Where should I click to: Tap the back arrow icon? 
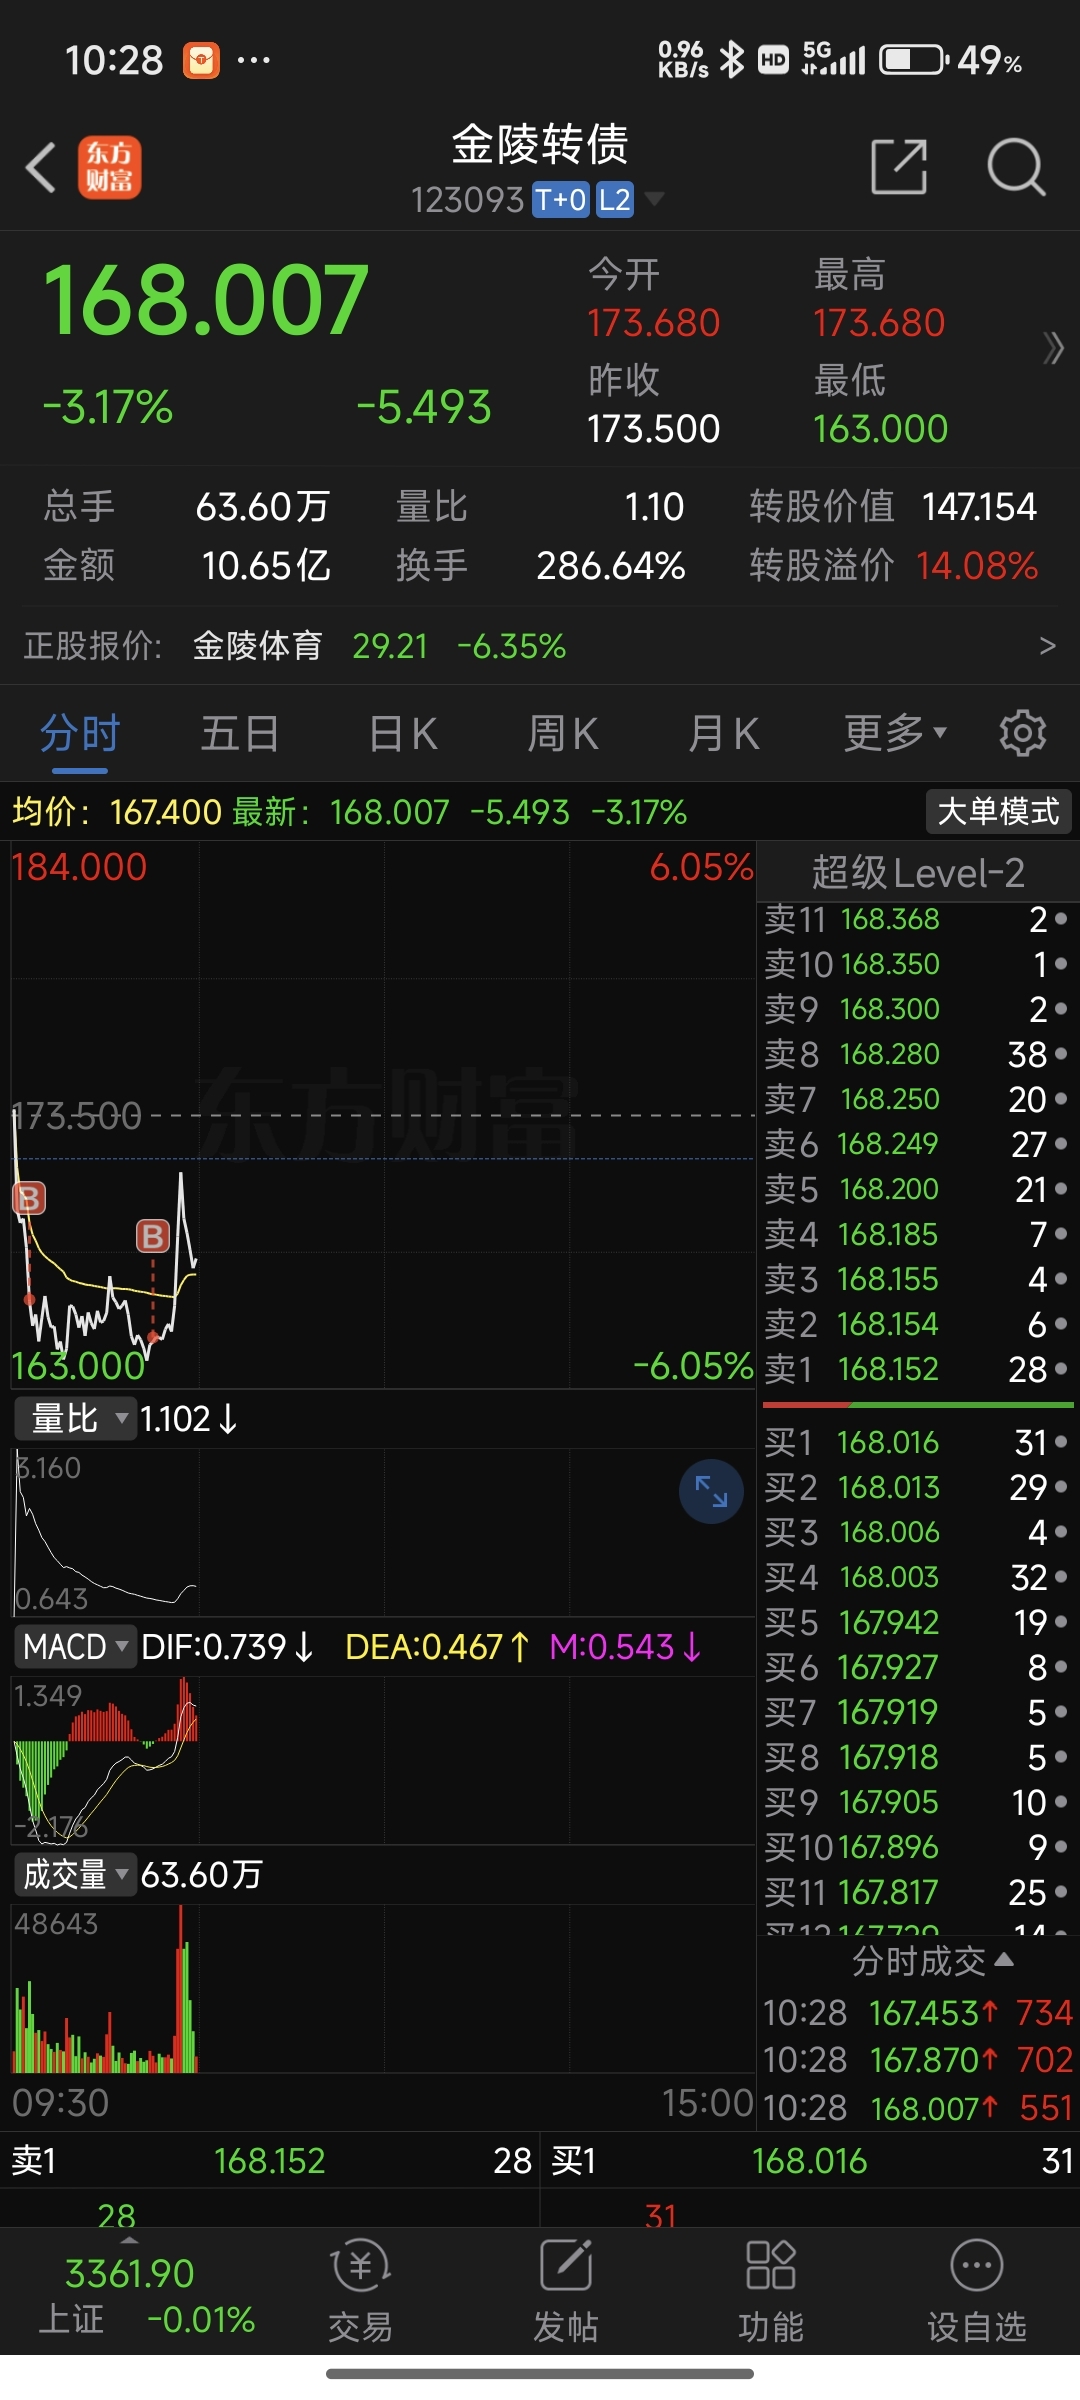tap(41, 167)
